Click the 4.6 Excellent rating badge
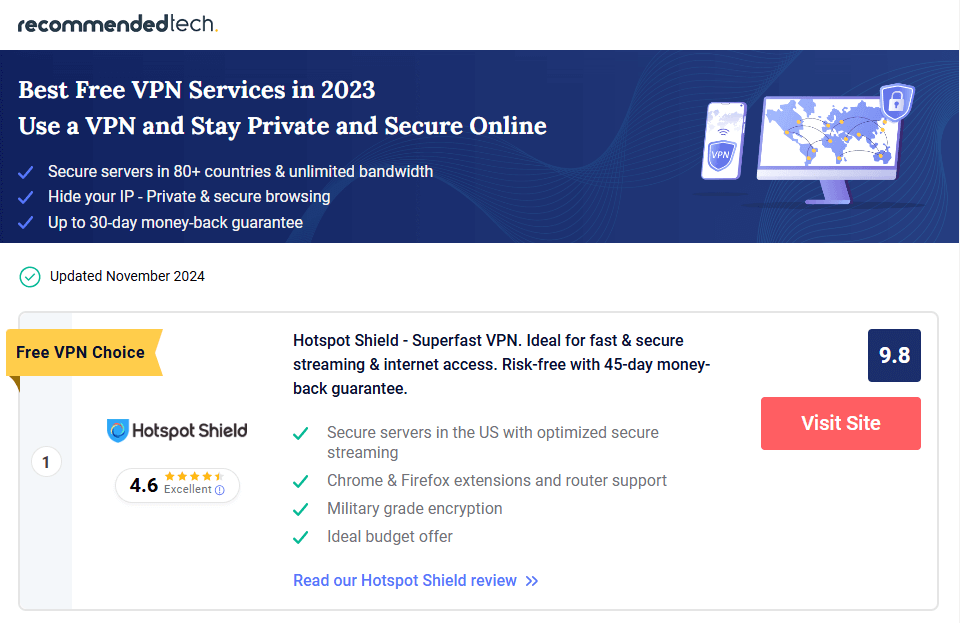This screenshot has height=623, width=960. 177,485
